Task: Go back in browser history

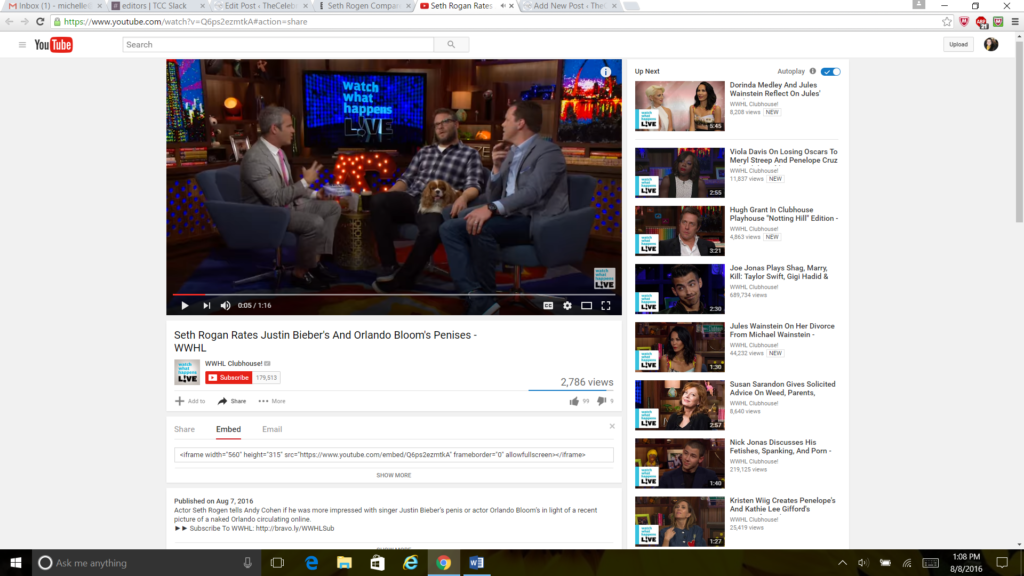Action: point(9,22)
